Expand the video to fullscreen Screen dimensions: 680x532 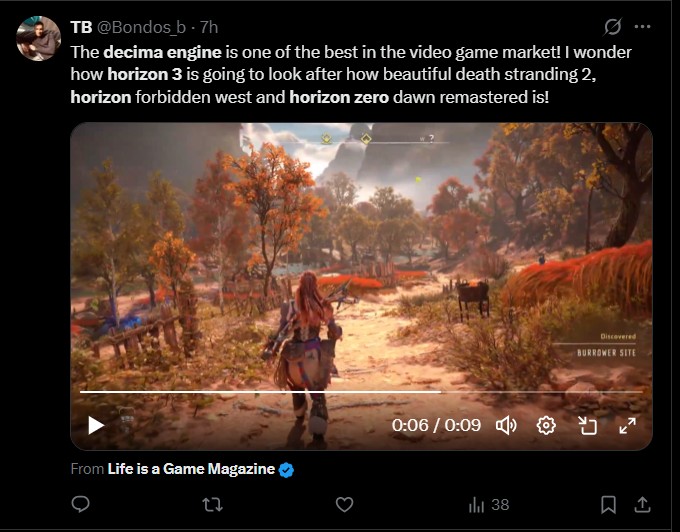[628, 425]
